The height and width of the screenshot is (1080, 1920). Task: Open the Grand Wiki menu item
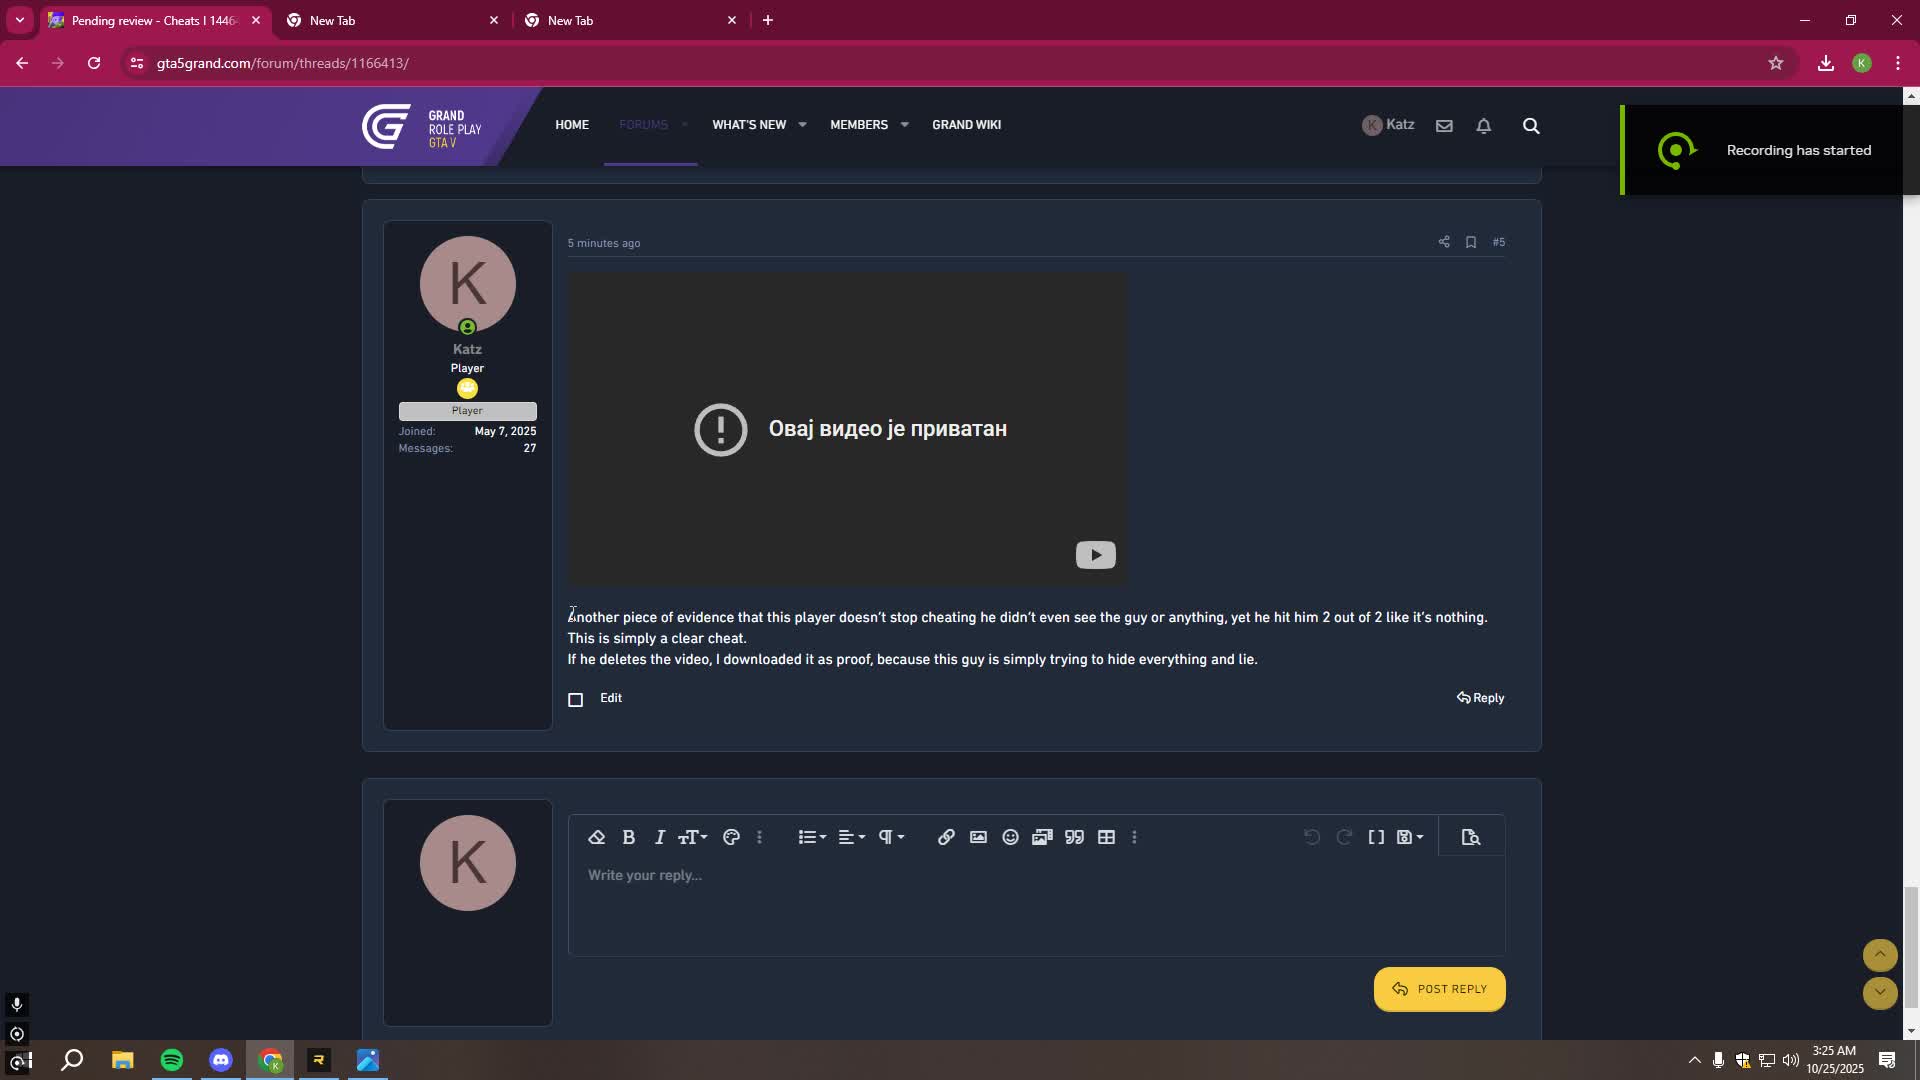click(x=966, y=125)
